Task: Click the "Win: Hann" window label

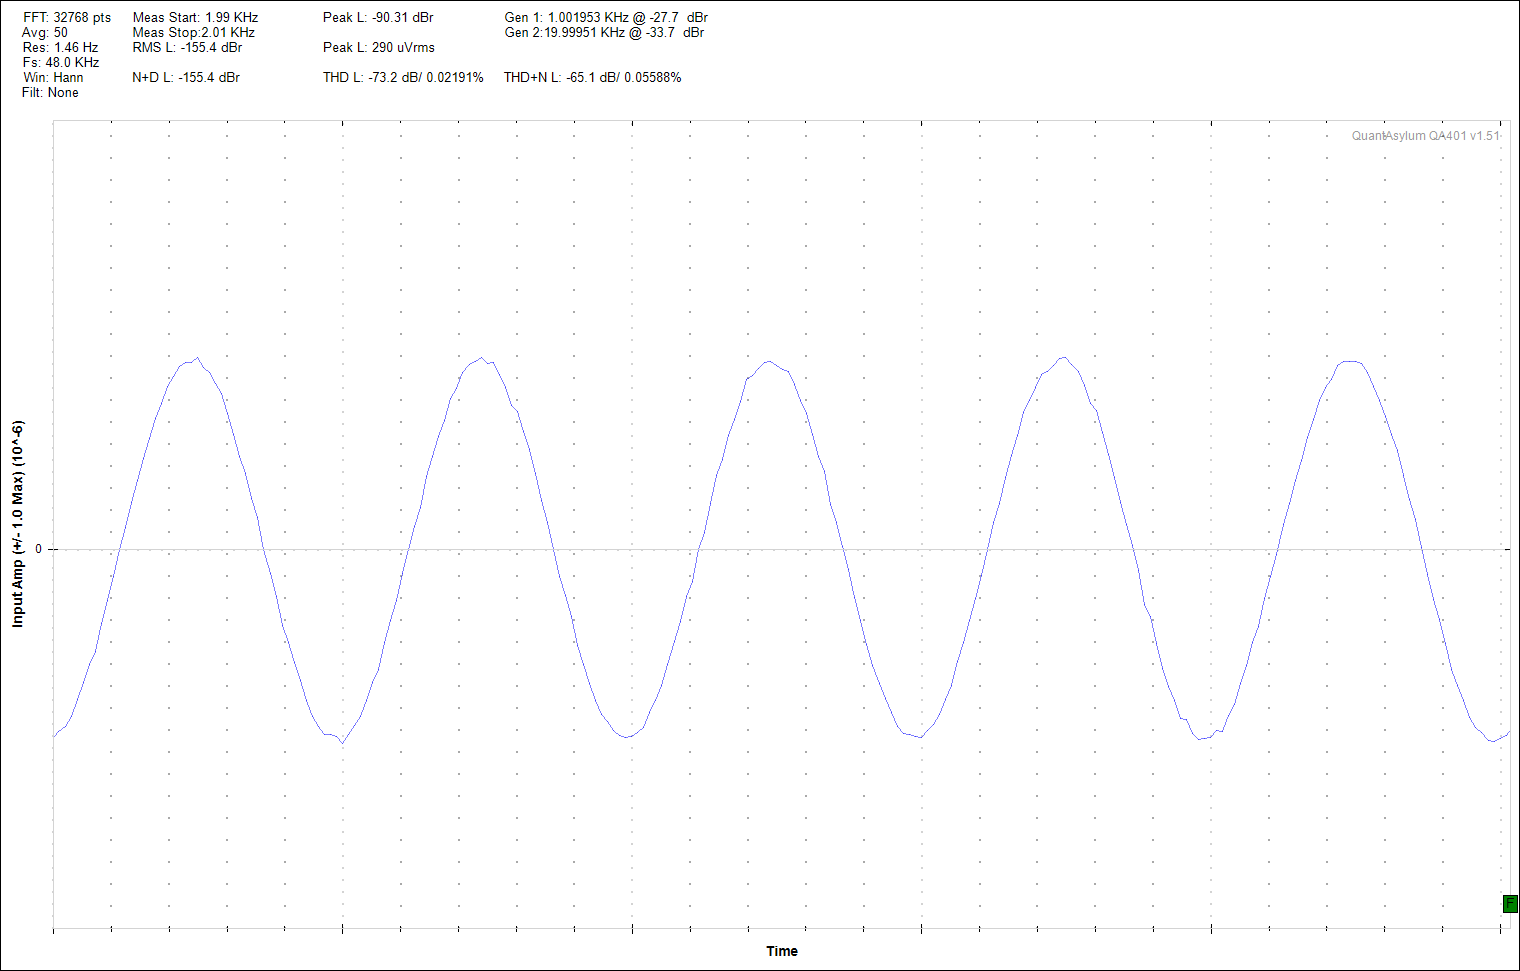Action: coord(53,78)
